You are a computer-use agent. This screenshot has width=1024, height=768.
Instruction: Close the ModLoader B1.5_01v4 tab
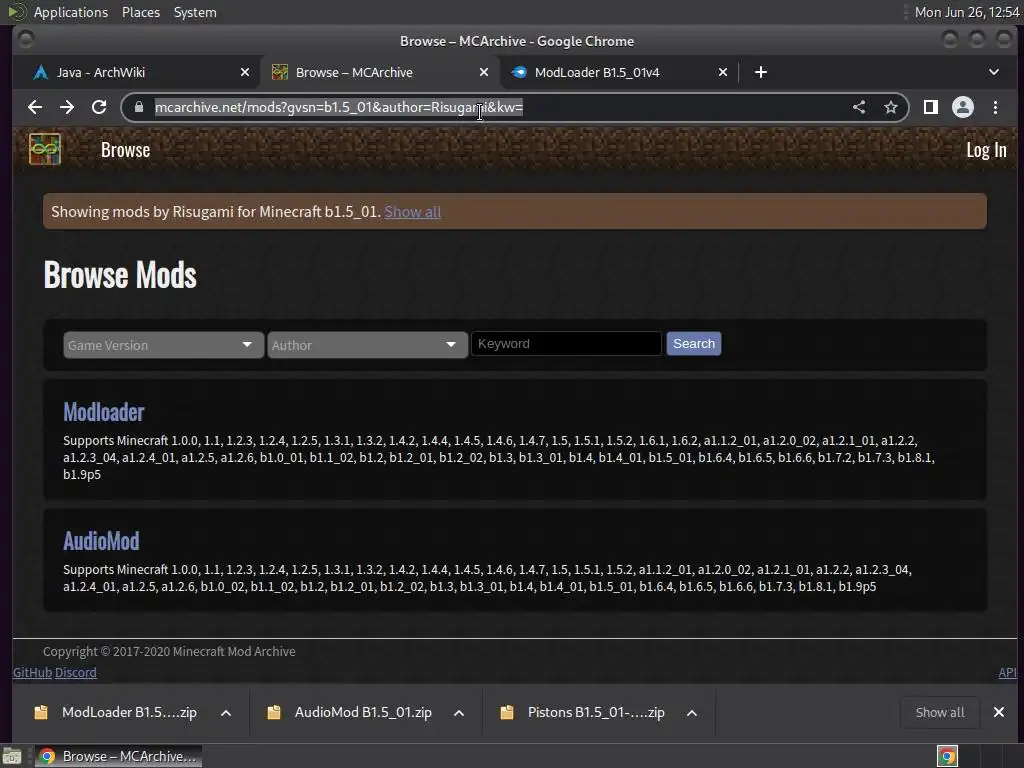723,72
